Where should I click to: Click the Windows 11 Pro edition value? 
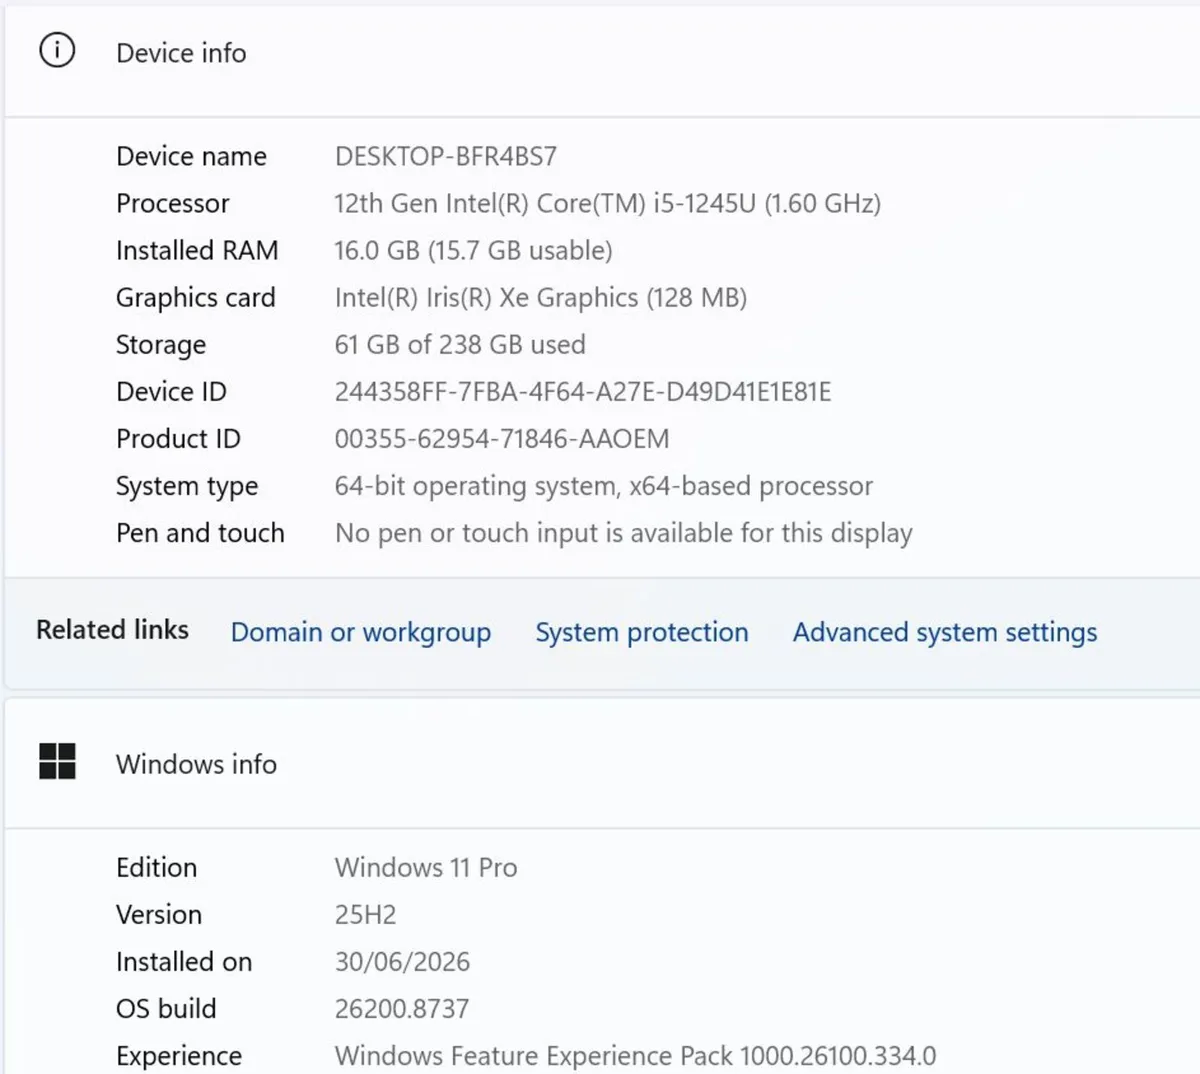click(x=426, y=867)
